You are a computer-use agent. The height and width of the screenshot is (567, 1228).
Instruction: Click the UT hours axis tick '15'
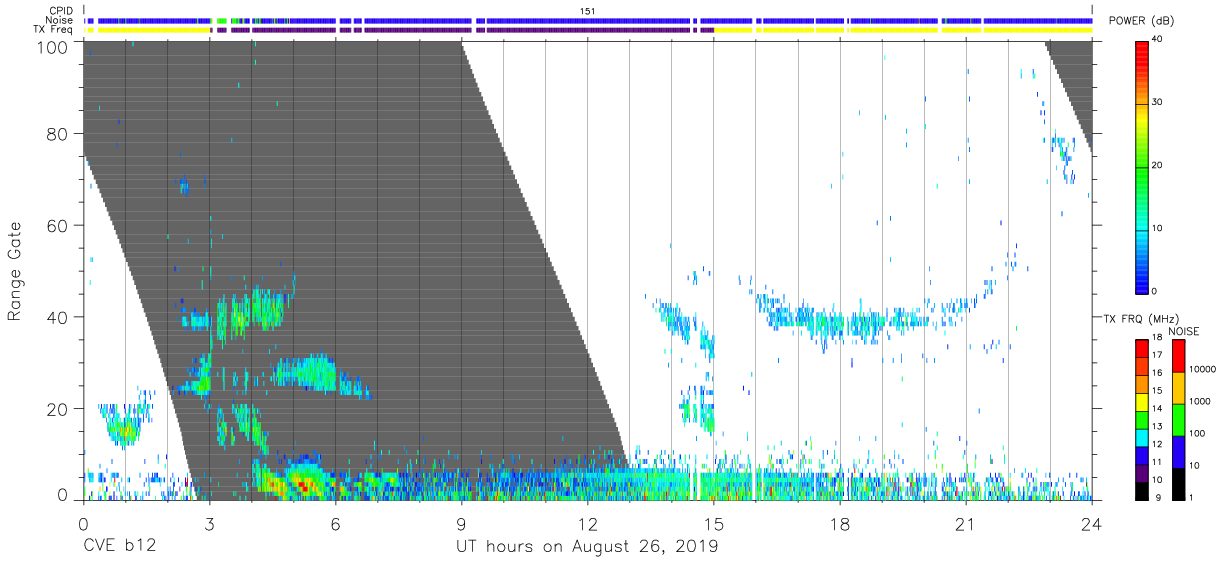(x=714, y=524)
